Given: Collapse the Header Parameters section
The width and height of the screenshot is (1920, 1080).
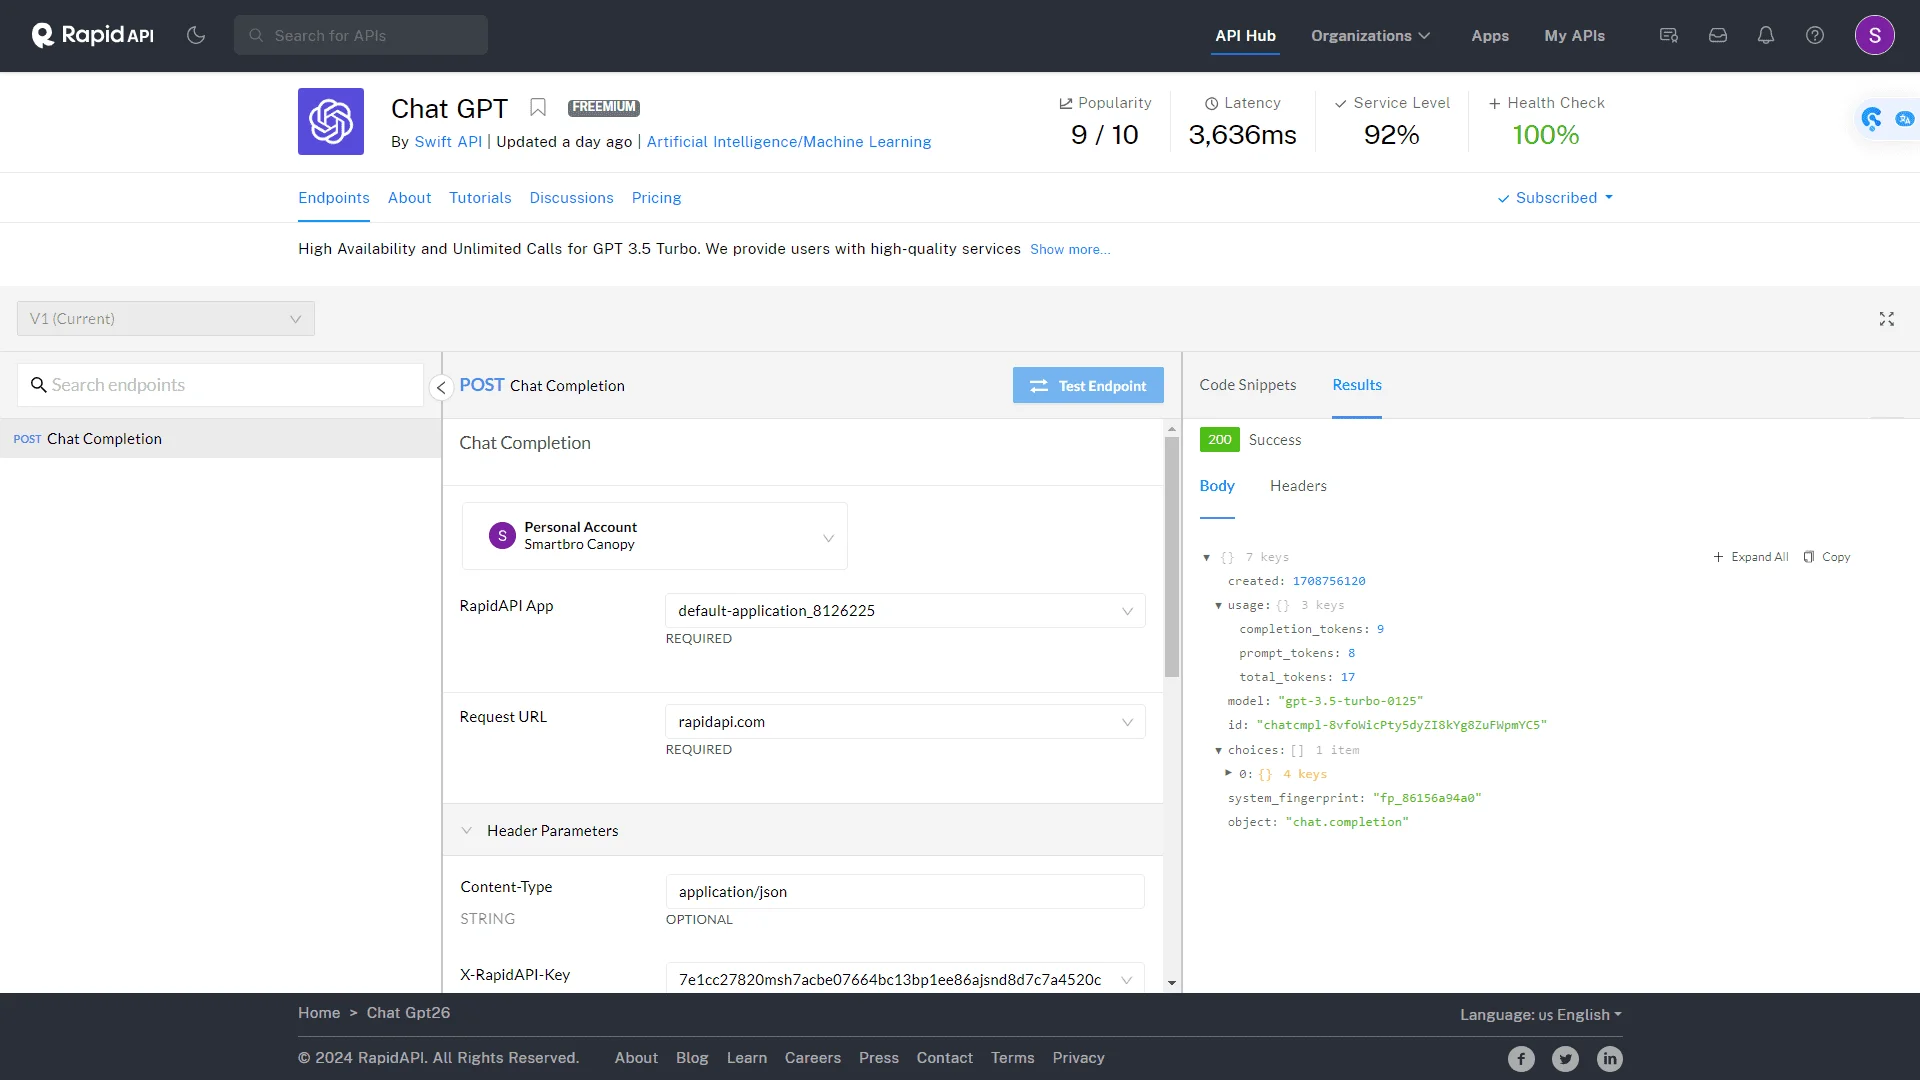Looking at the screenshot, I should coord(467,831).
